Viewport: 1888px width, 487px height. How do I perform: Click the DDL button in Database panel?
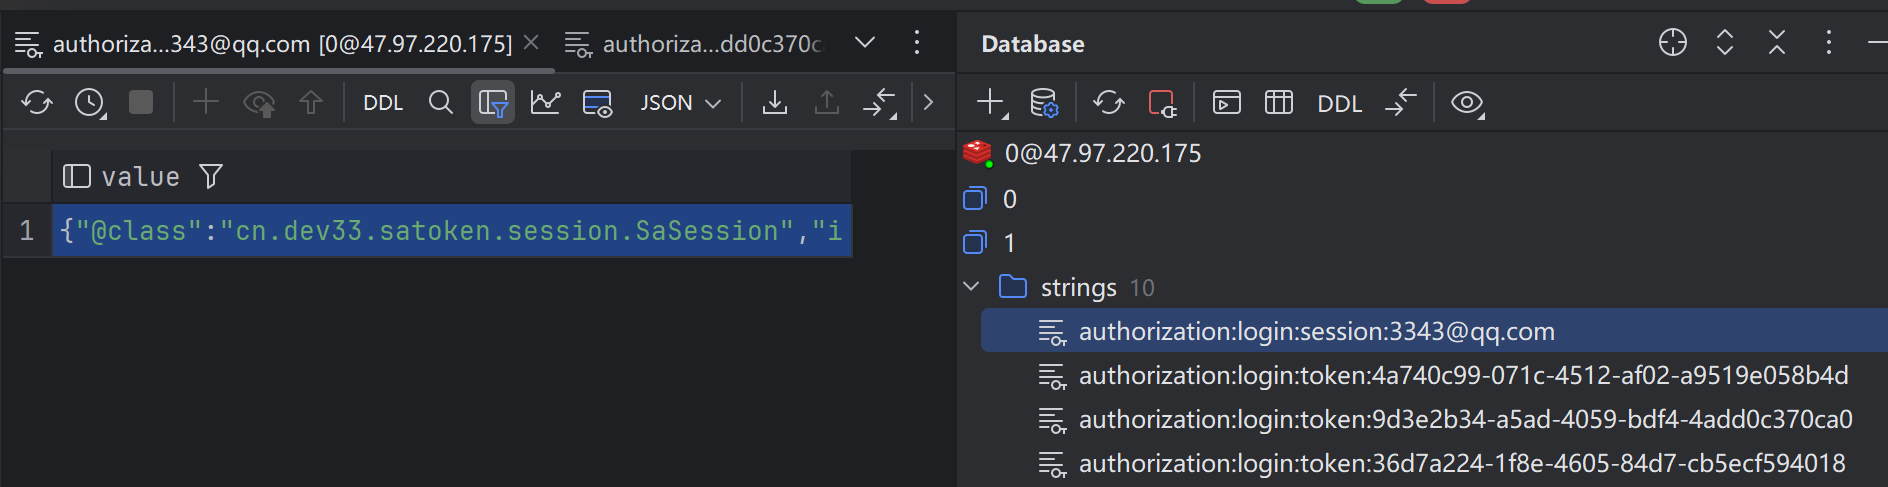(x=1339, y=104)
